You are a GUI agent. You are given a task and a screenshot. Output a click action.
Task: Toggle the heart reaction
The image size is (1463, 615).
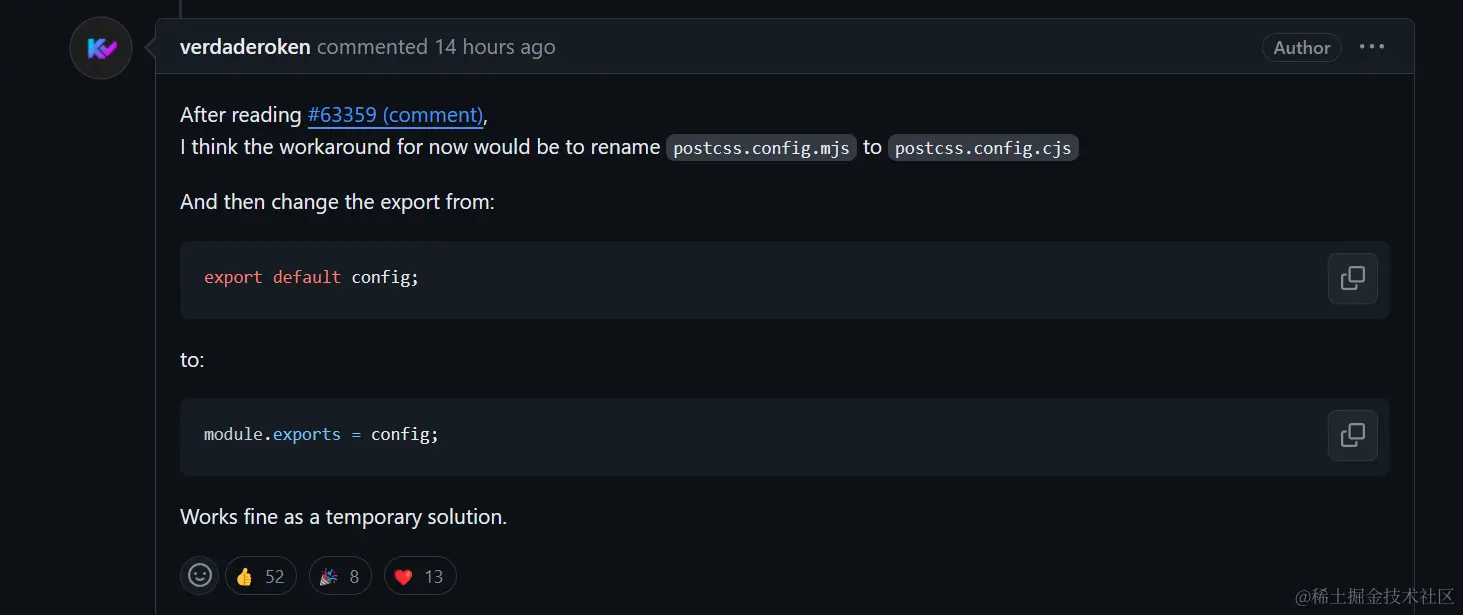click(x=420, y=576)
